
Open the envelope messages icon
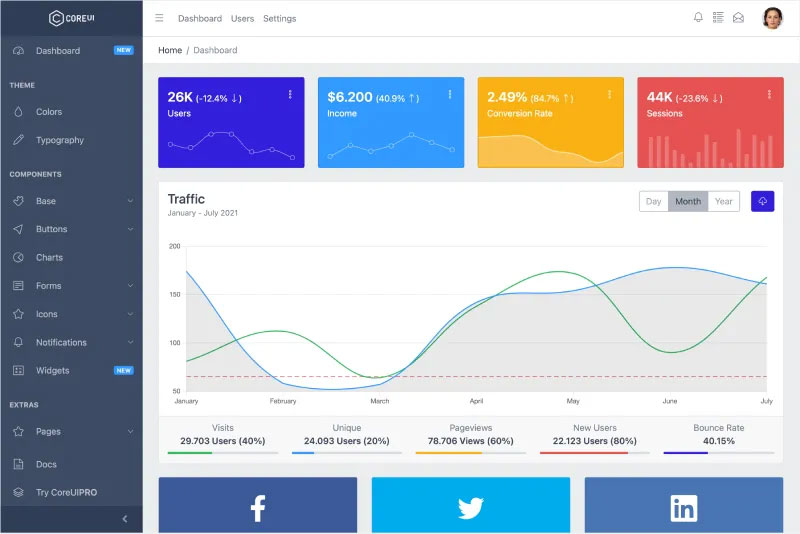point(738,18)
